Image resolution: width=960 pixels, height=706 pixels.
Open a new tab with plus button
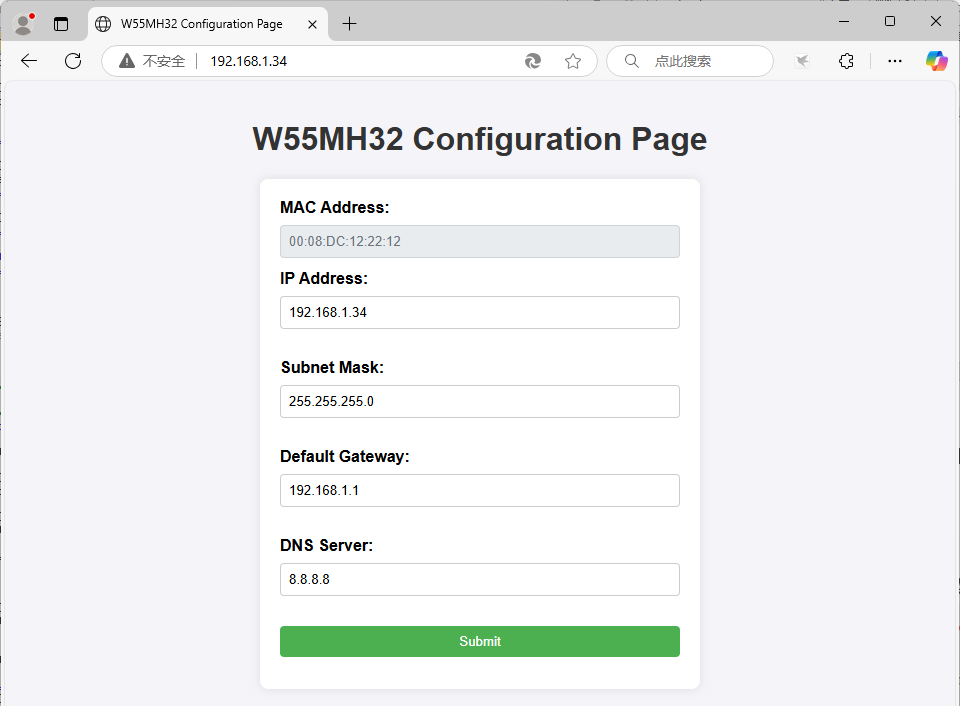(x=349, y=24)
